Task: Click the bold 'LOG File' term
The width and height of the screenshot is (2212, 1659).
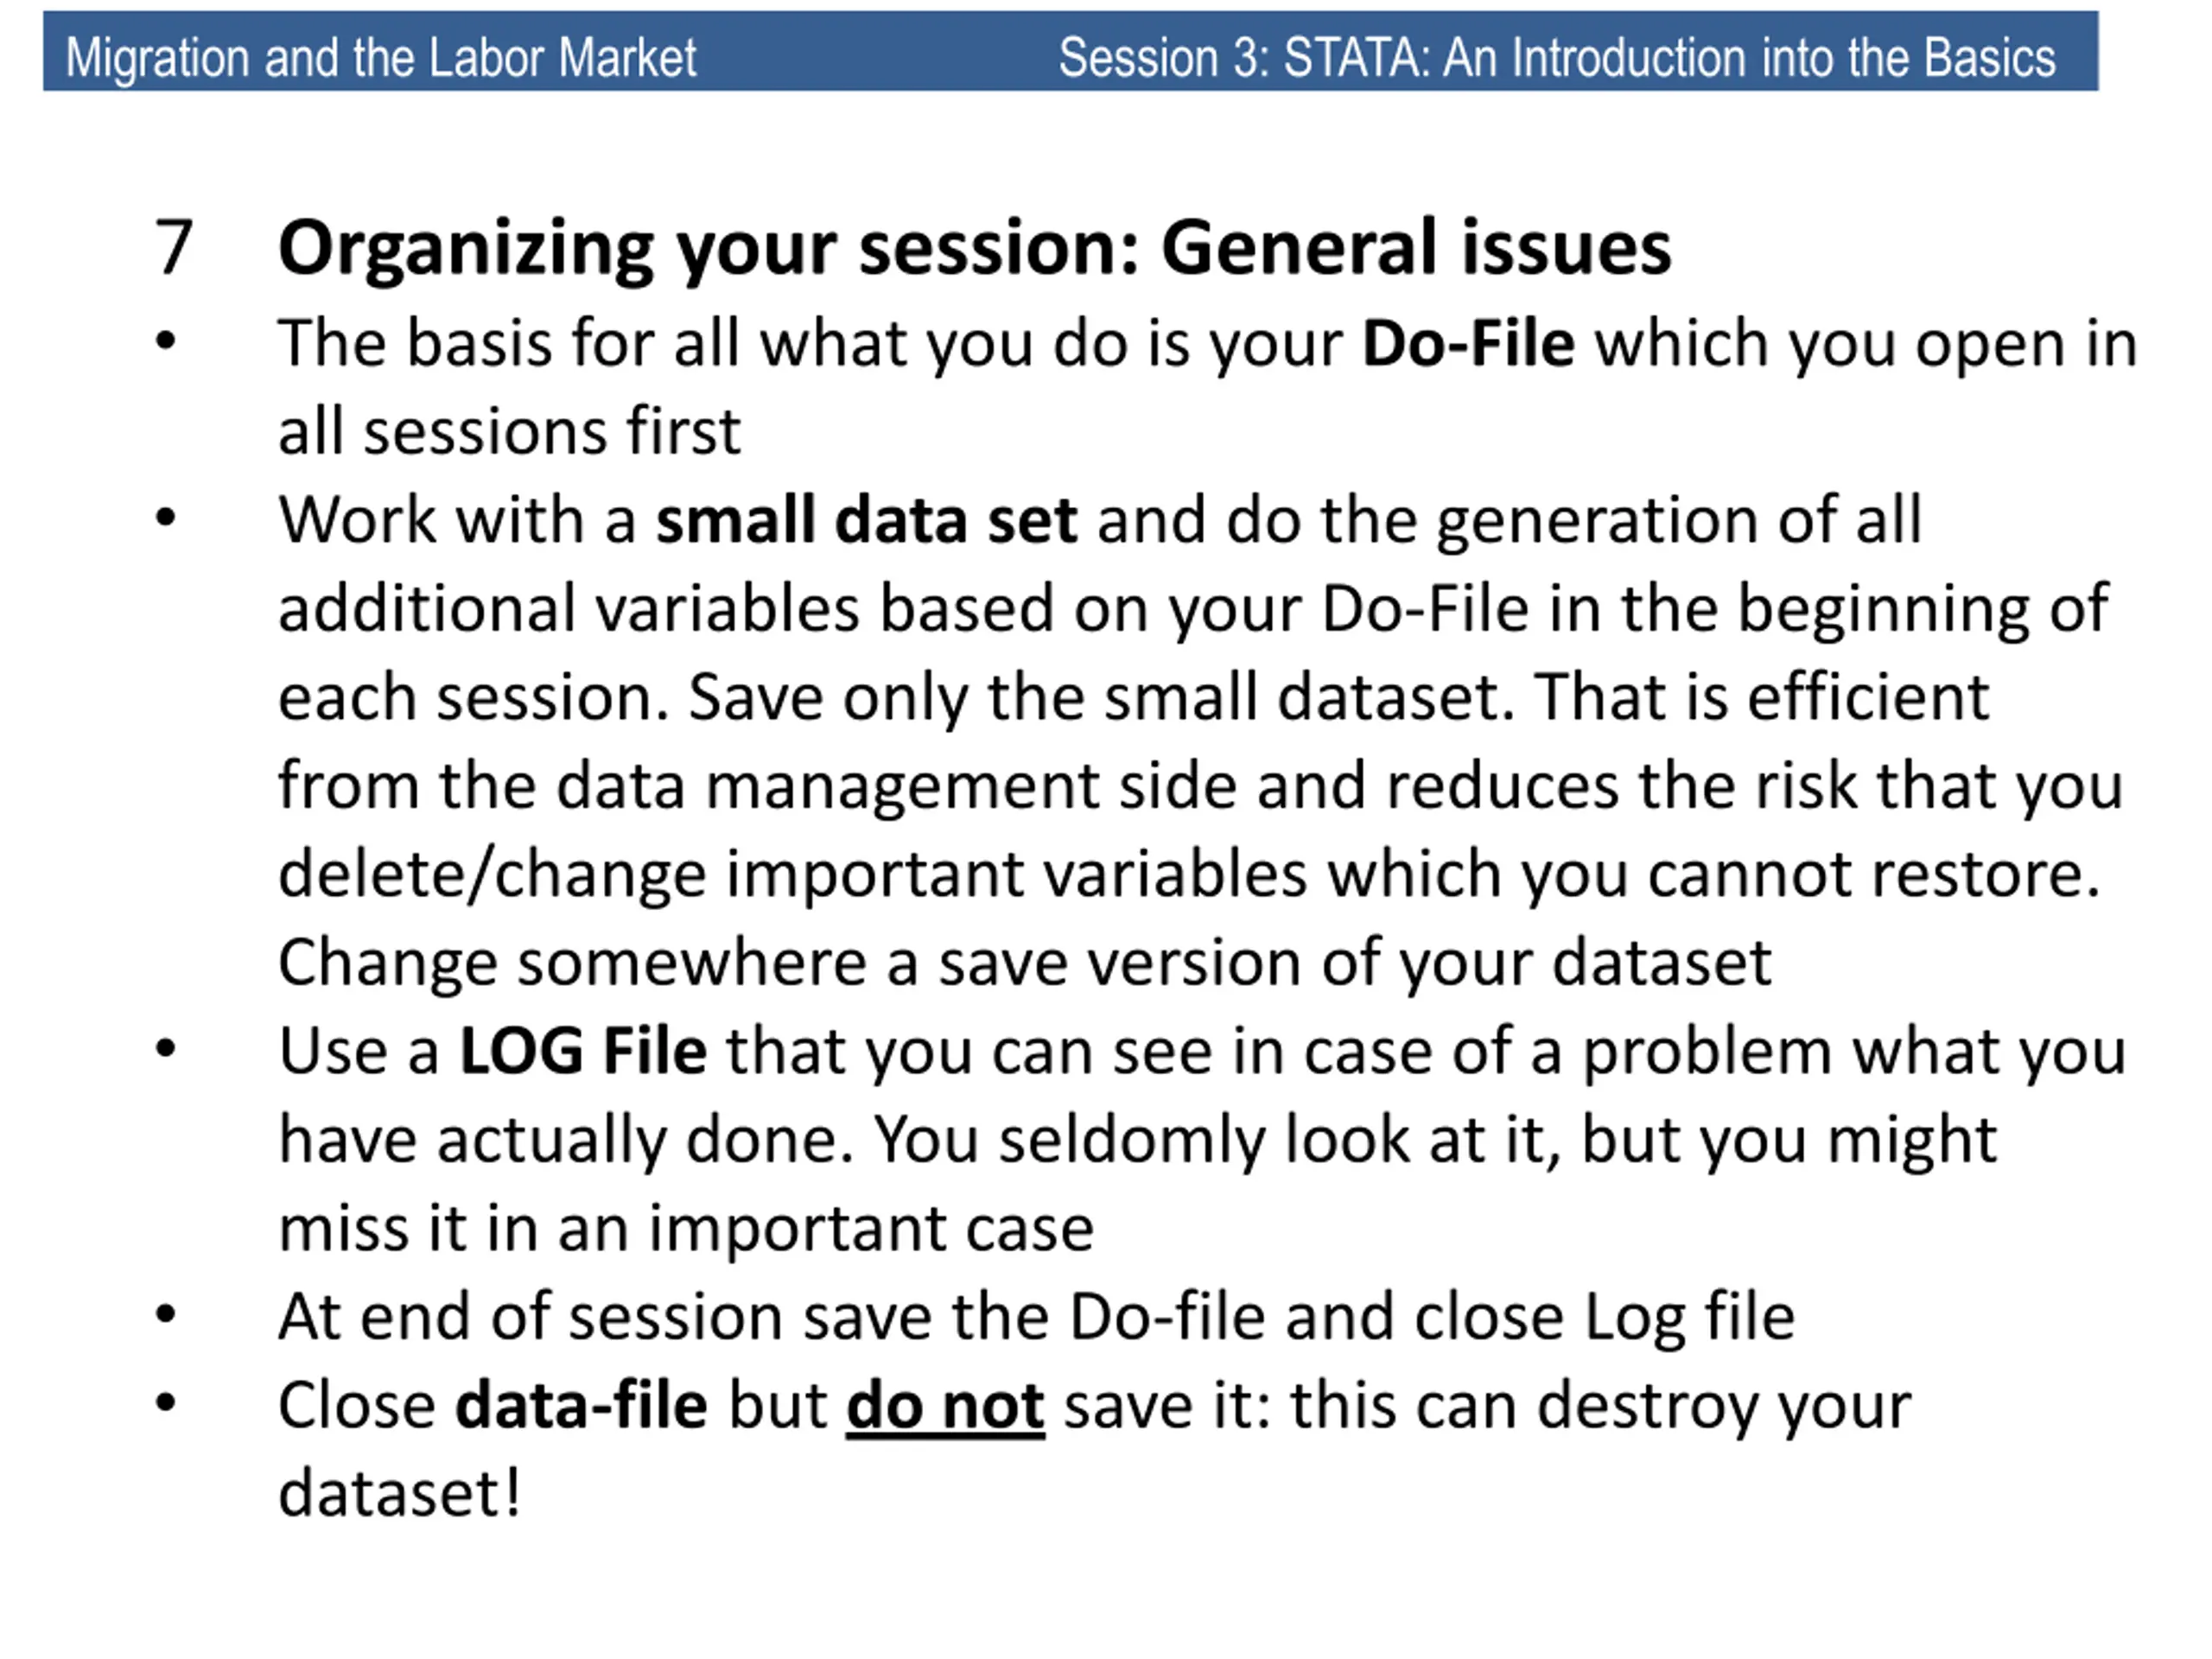Action: tap(582, 1052)
